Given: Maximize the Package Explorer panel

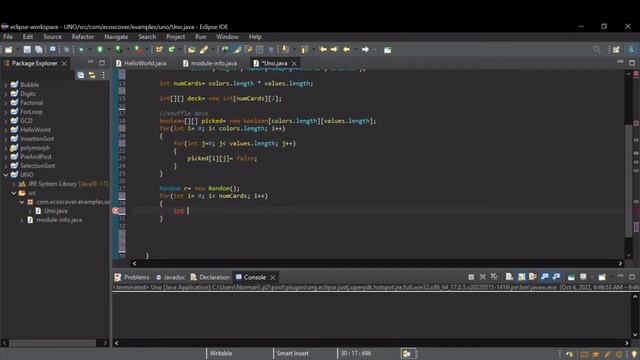Looking at the screenshot, I should point(102,63).
